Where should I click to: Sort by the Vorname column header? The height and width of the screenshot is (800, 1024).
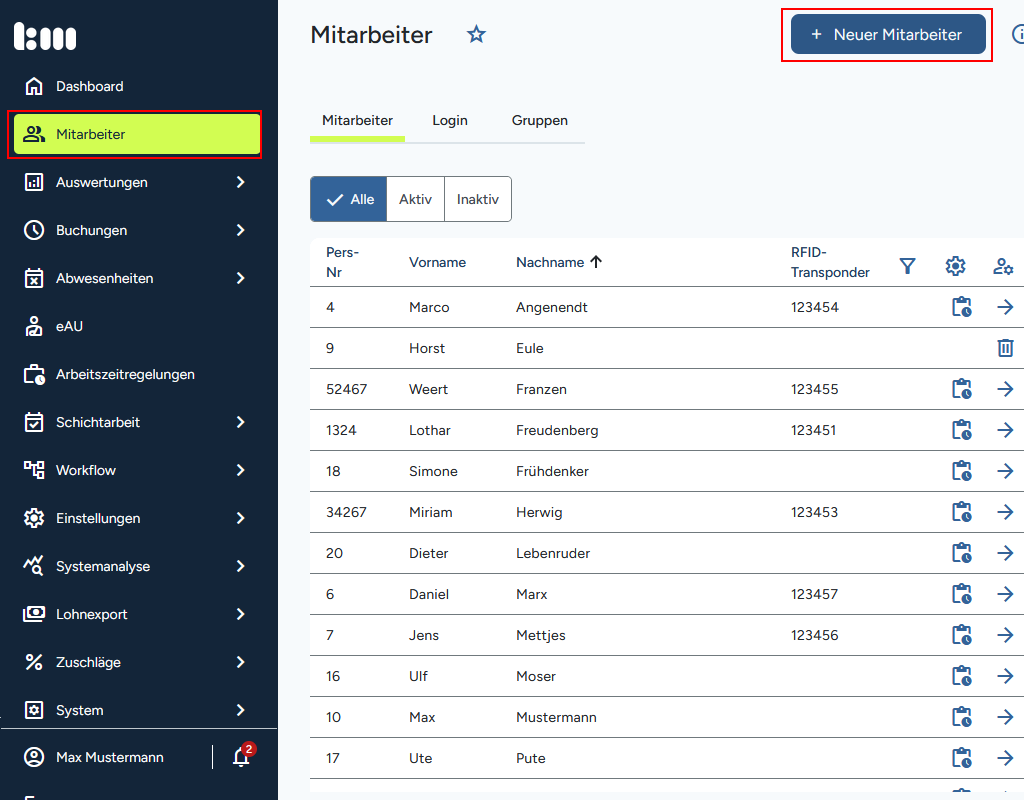438,262
